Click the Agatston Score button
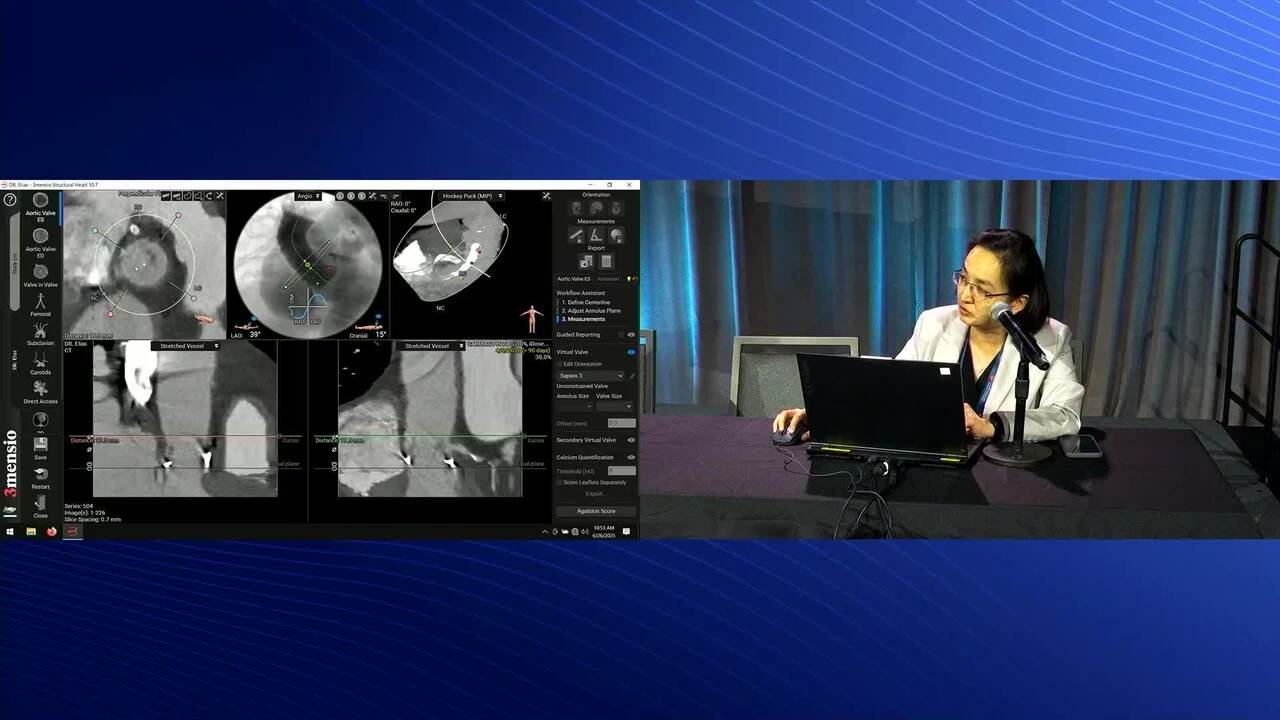 (x=596, y=511)
